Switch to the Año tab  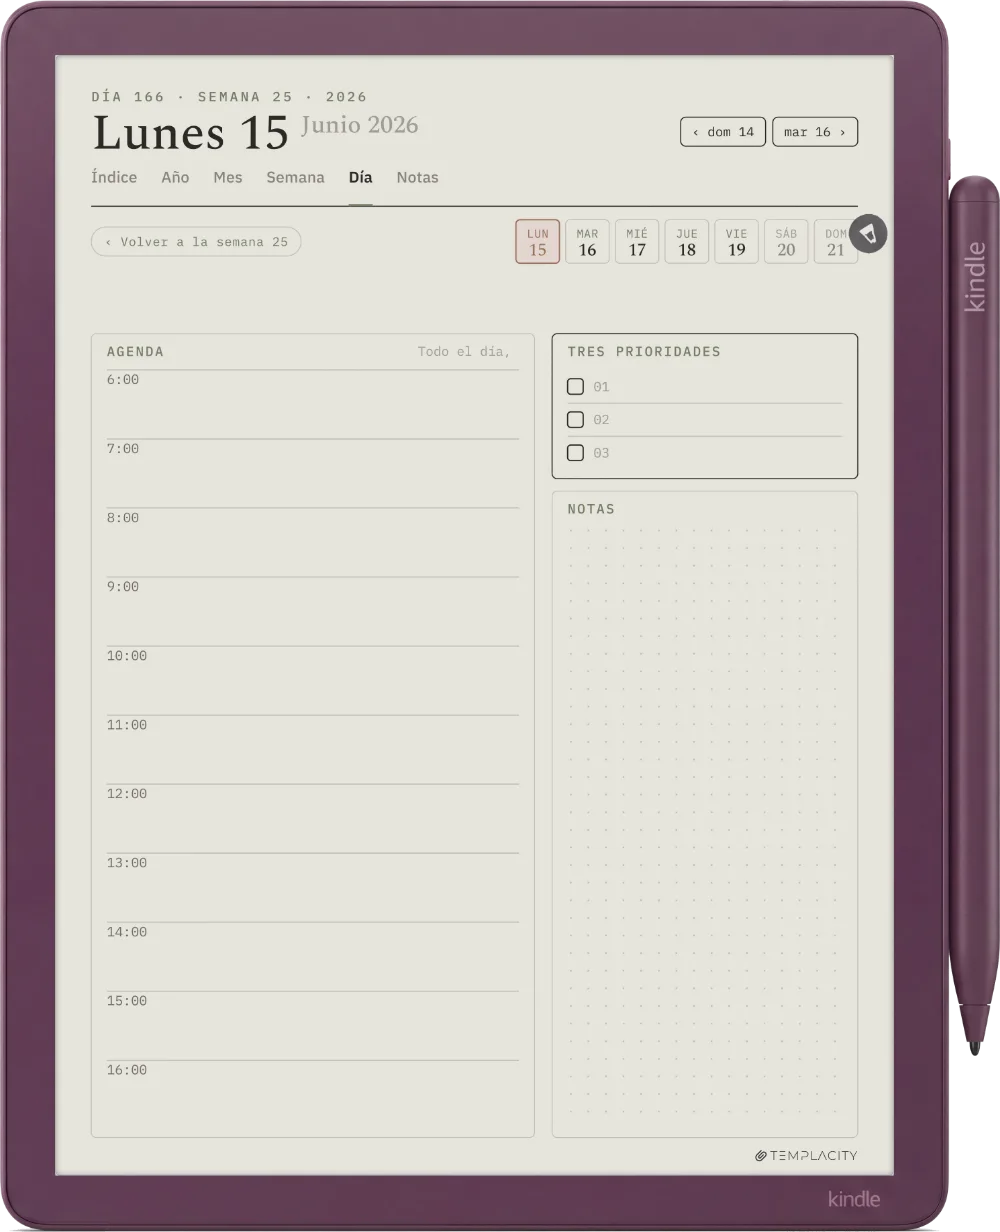[175, 177]
